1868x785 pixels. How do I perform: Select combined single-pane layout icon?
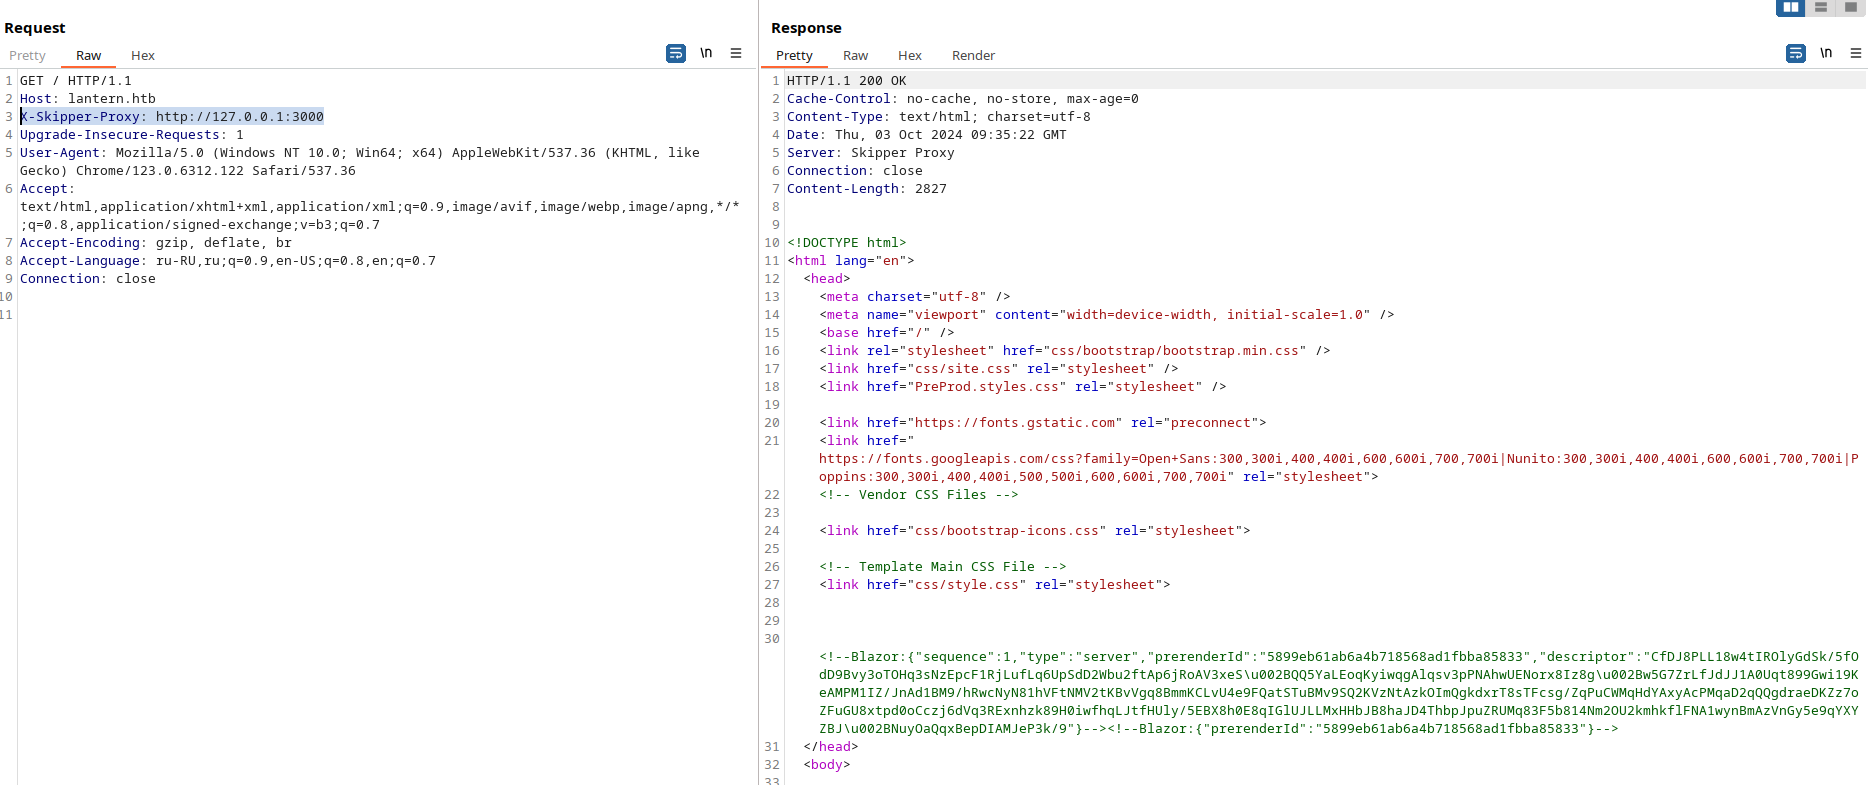(1850, 7)
